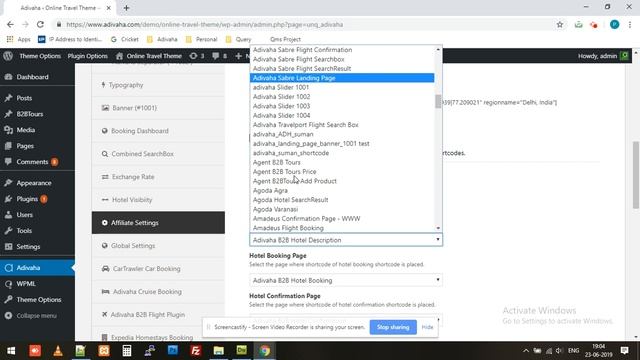Choose adivaha Slider 1001 option
Screen dimensions: 640x360
[x=342, y=87]
